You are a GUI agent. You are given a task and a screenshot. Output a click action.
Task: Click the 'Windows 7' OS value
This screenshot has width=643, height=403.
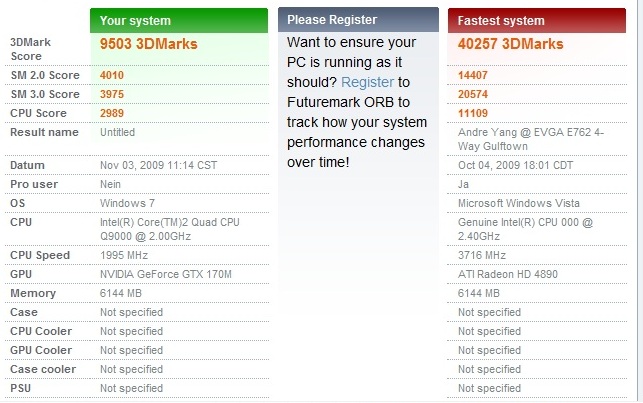[125, 203]
